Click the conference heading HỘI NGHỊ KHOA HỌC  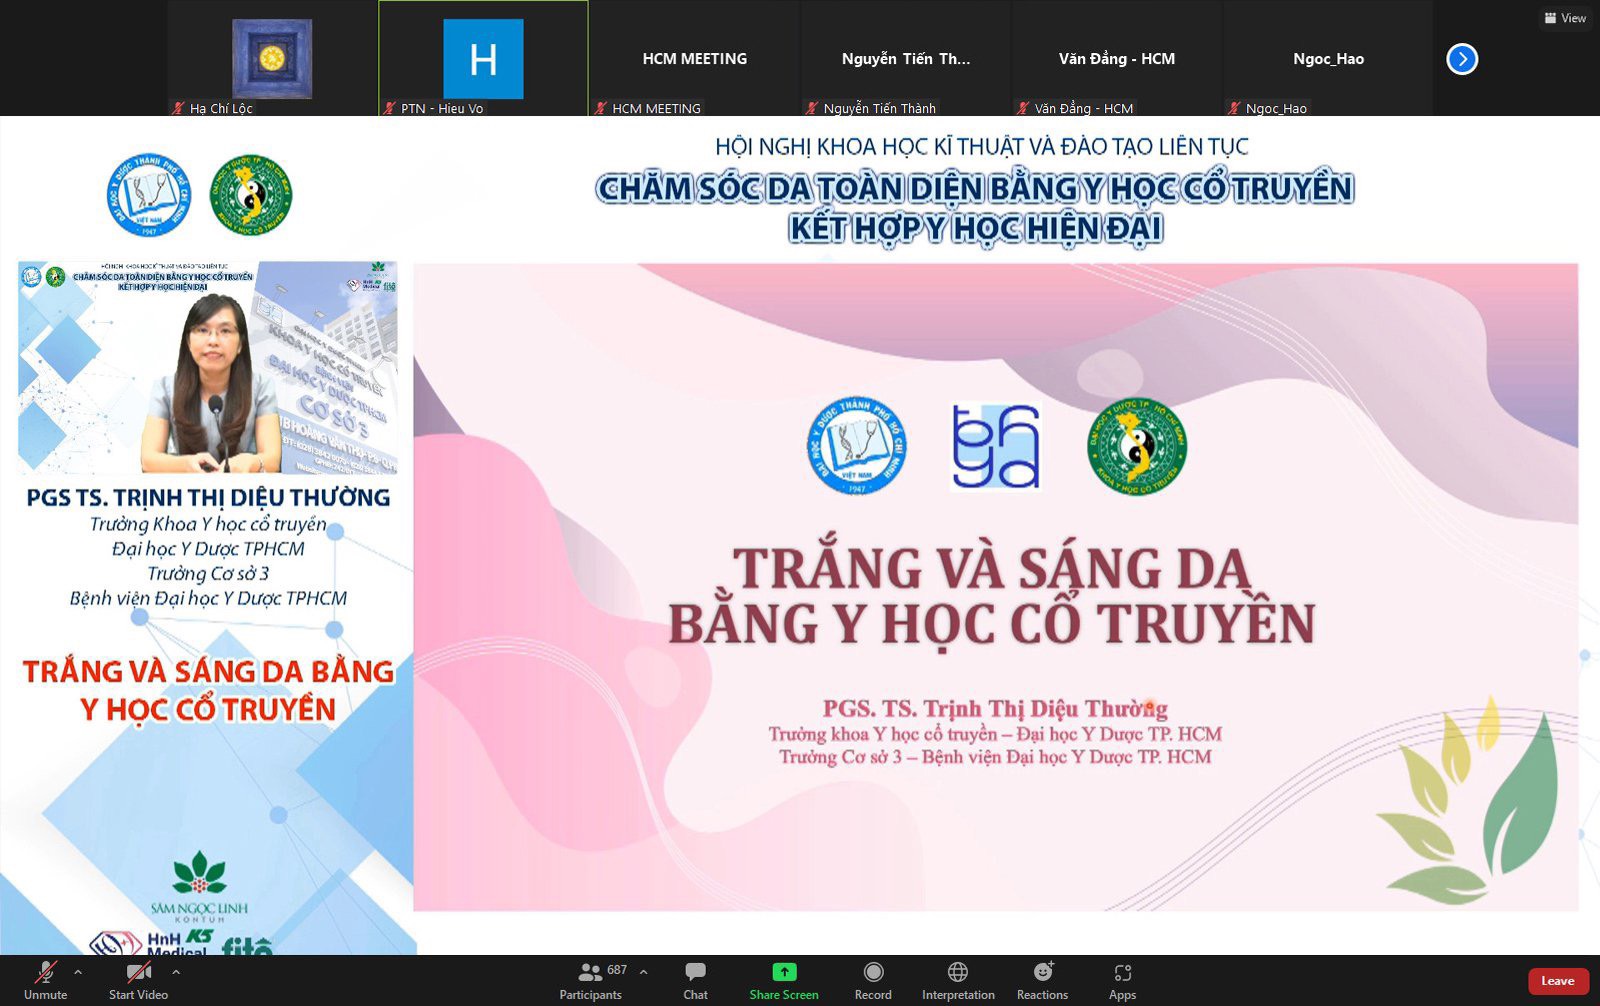coord(981,147)
